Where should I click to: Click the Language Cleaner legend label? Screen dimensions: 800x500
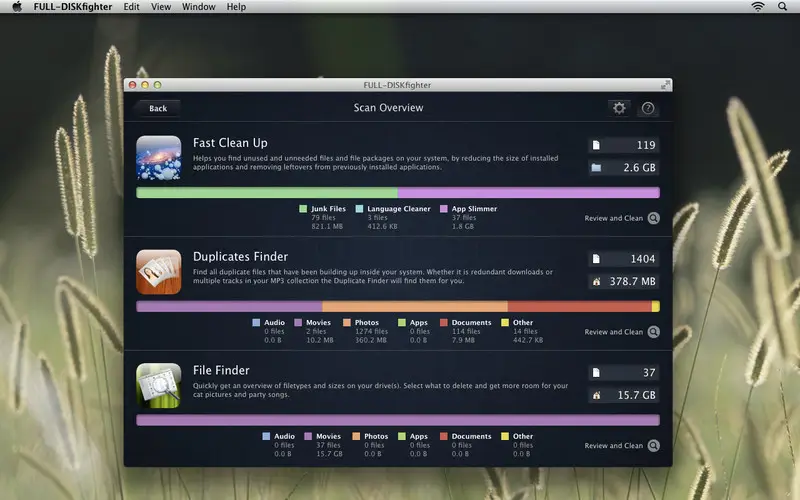[399, 209]
